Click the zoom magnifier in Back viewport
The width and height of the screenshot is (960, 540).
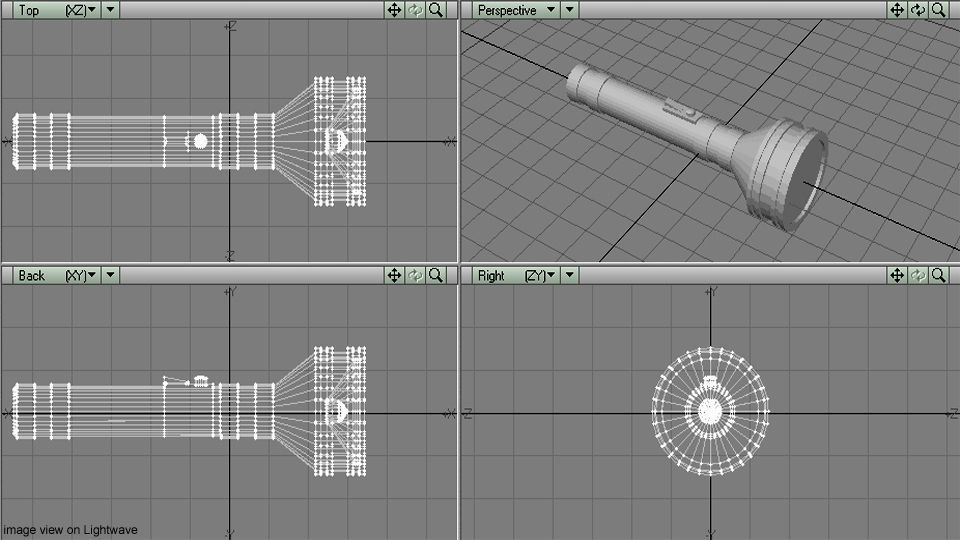point(436,276)
